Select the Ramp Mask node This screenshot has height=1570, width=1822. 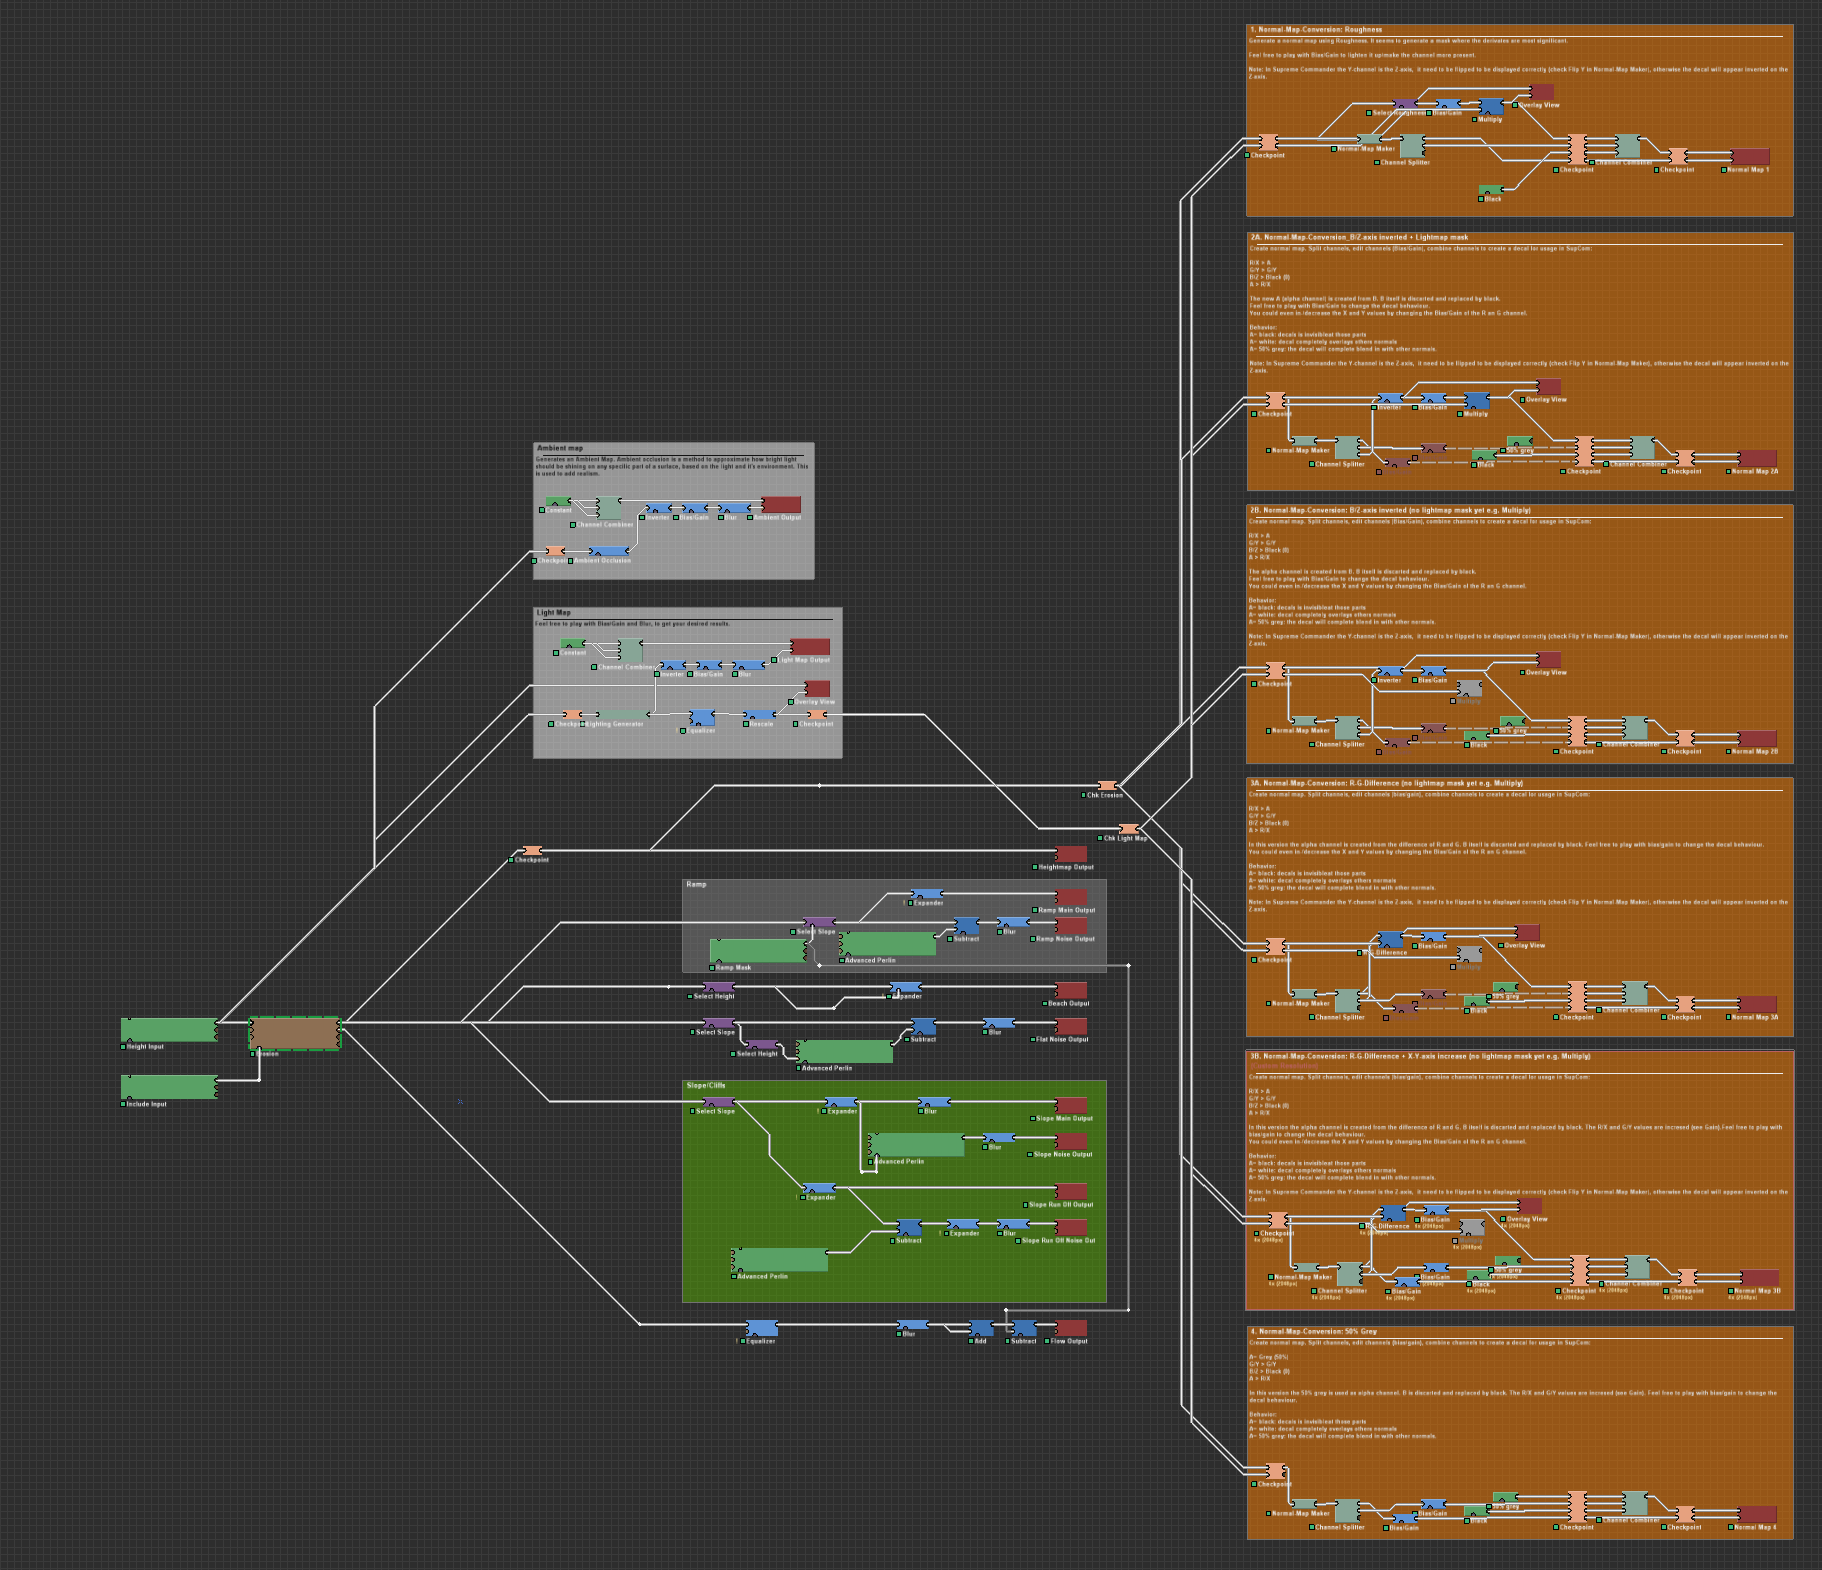click(x=757, y=951)
